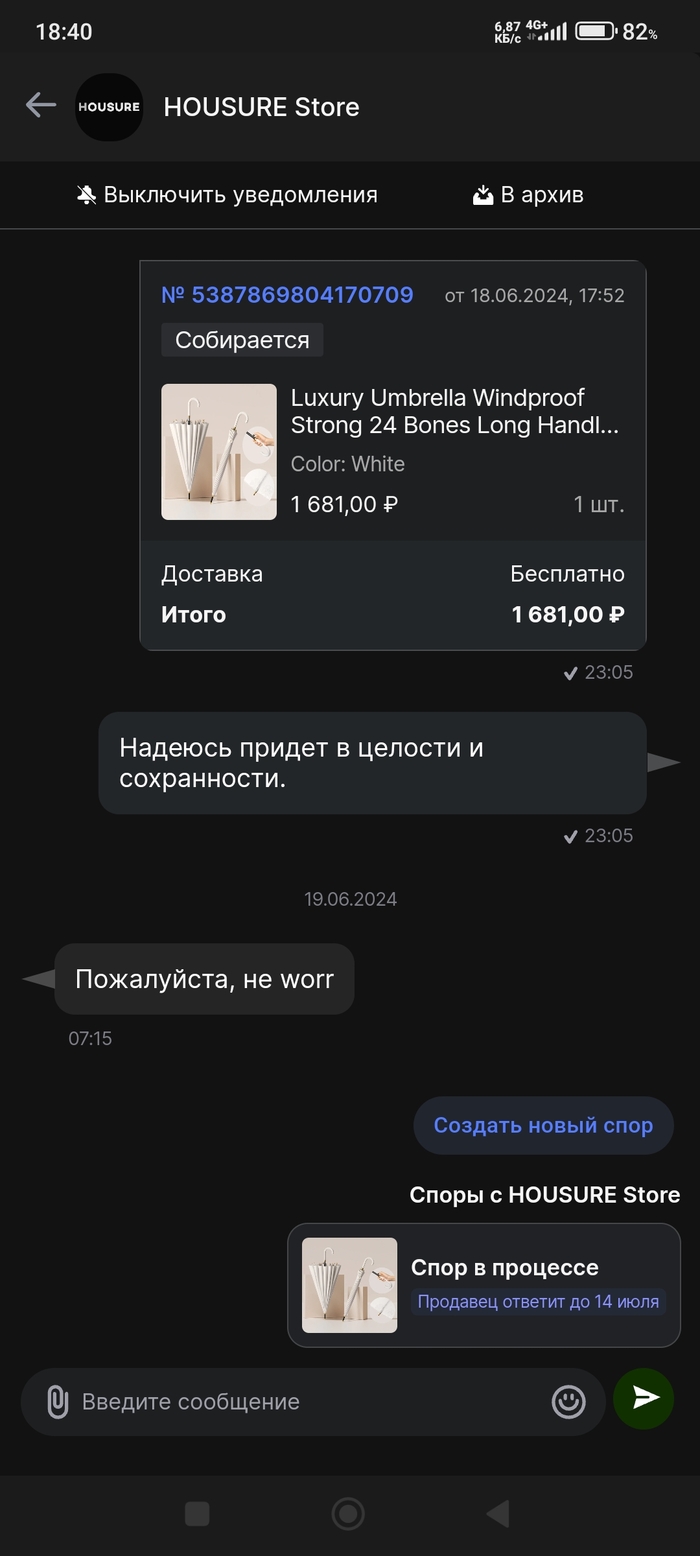Screen dimensions: 700x1556
Task: Tap the archive box icon
Action: tap(483, 195)
